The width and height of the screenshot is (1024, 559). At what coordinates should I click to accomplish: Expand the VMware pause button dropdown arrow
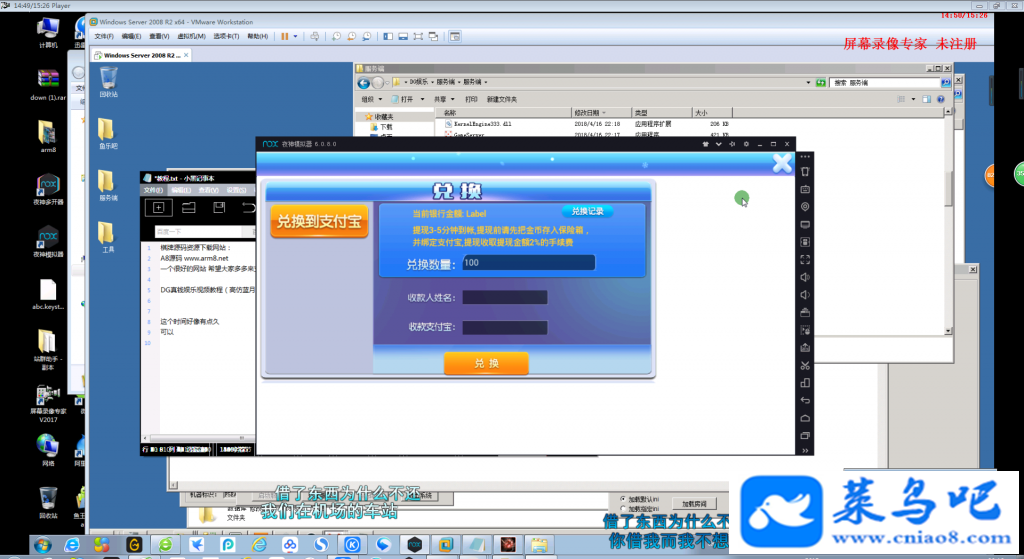pos(295,37)
